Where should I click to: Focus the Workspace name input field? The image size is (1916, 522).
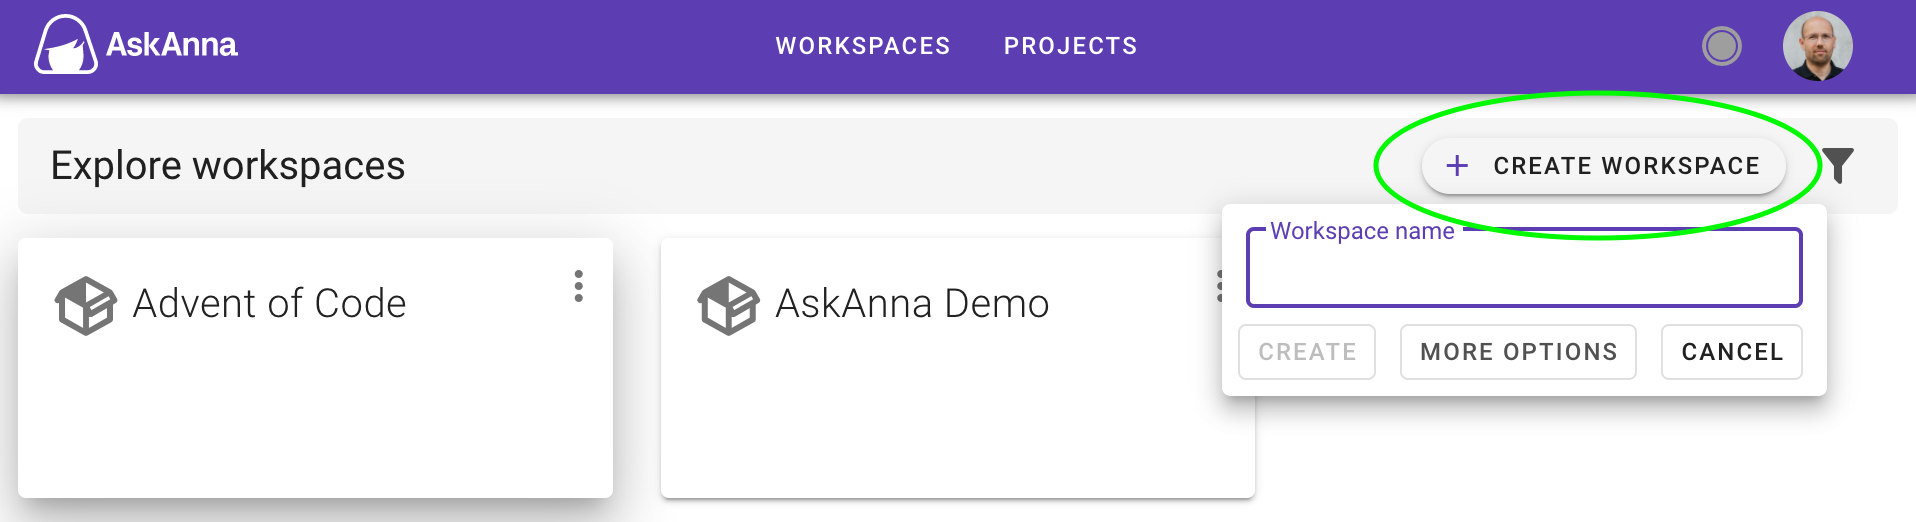click(x=1524, y=268)
